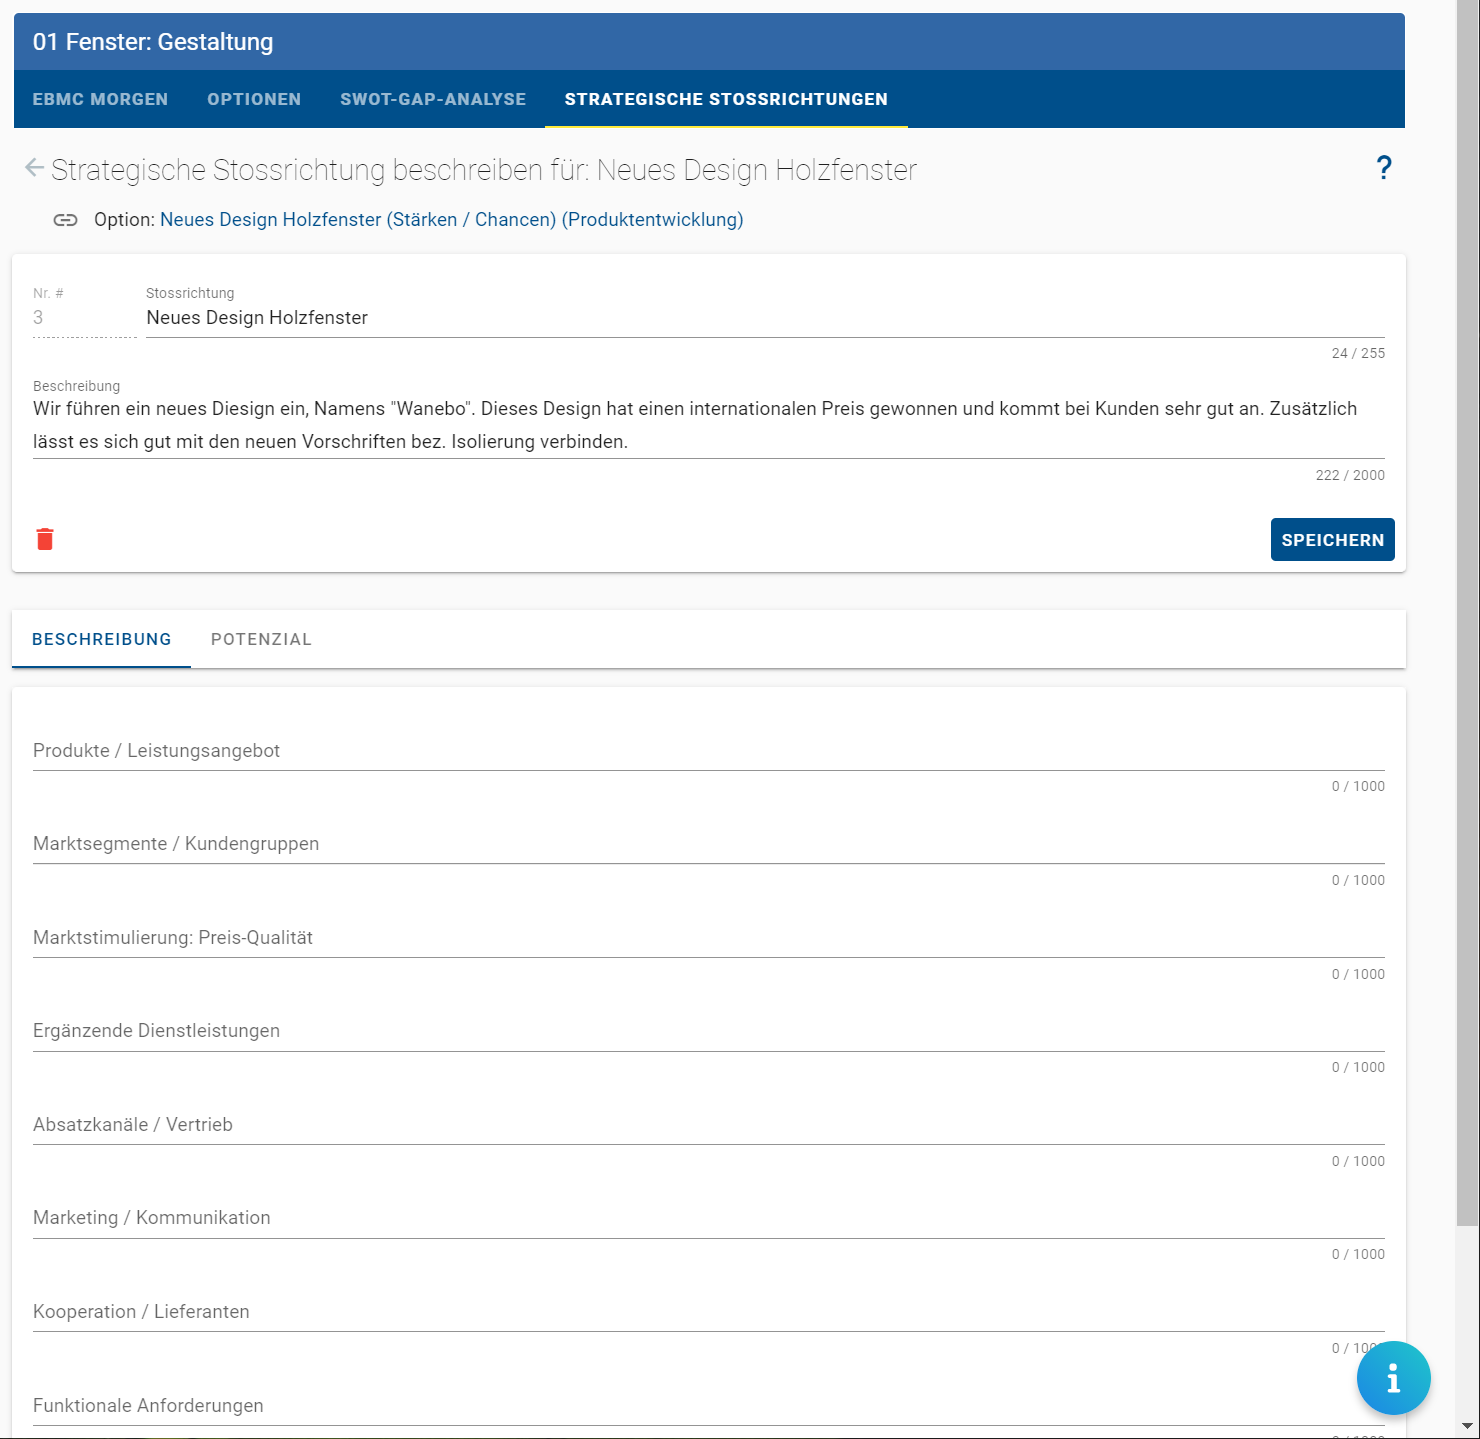Click the Funktionale Anforderungen field
This screenshot has height=1439, width=1480.
pyautogui.click(x=709, y=1406)
